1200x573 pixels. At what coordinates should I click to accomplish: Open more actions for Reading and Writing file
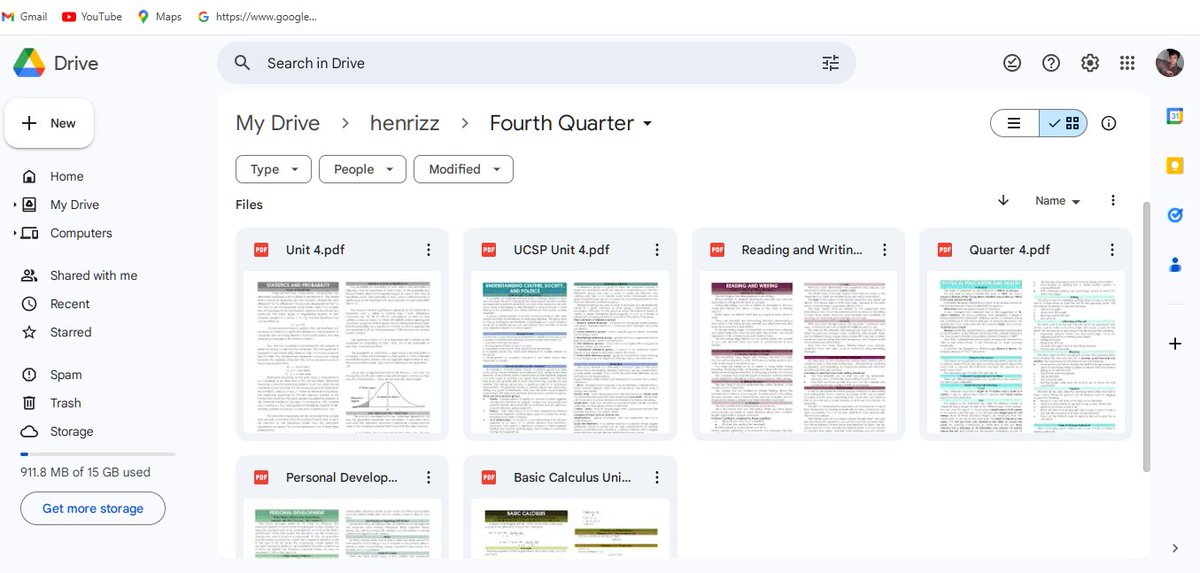[885, 250]
